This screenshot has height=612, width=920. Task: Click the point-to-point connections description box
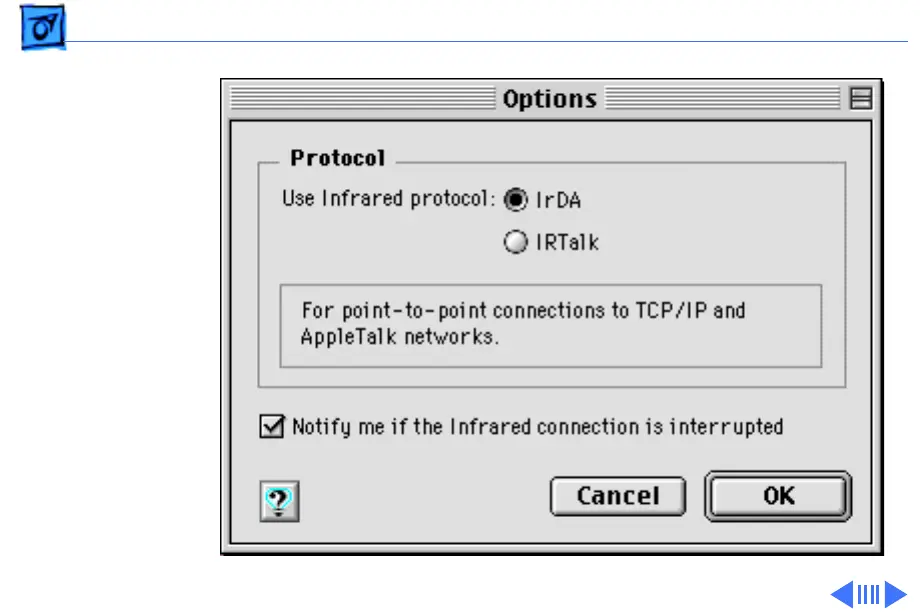click(x=550, y=324)
